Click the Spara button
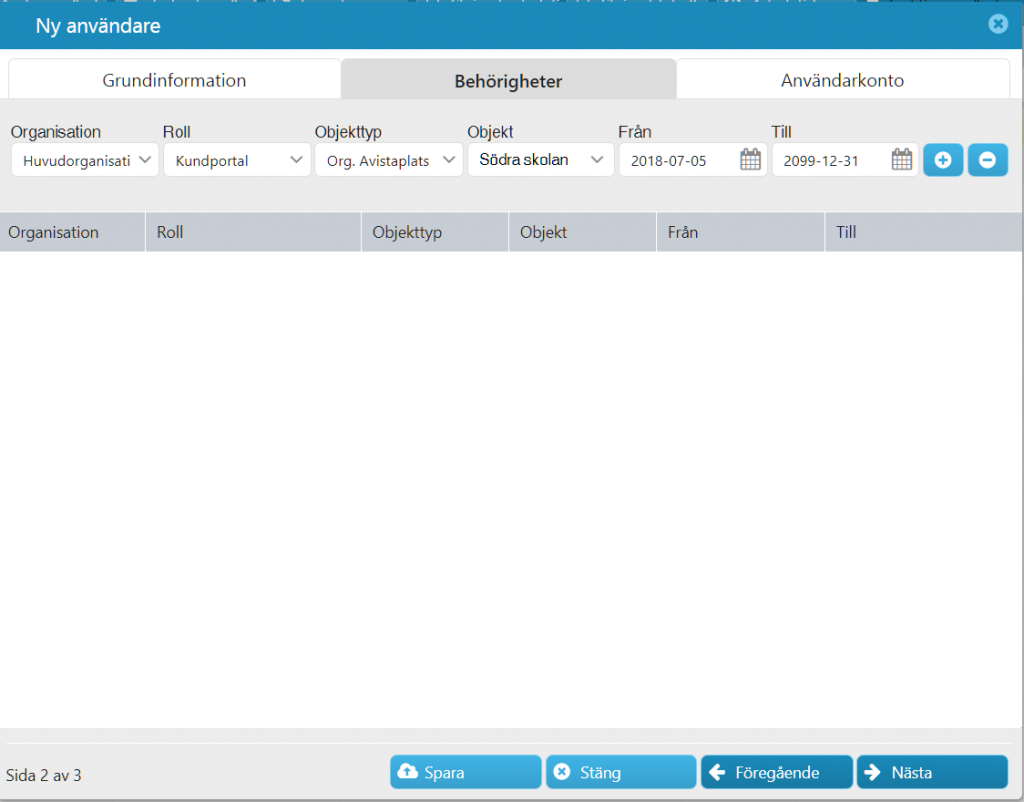This screenshot has width=1024, height=802. (466, 772)
